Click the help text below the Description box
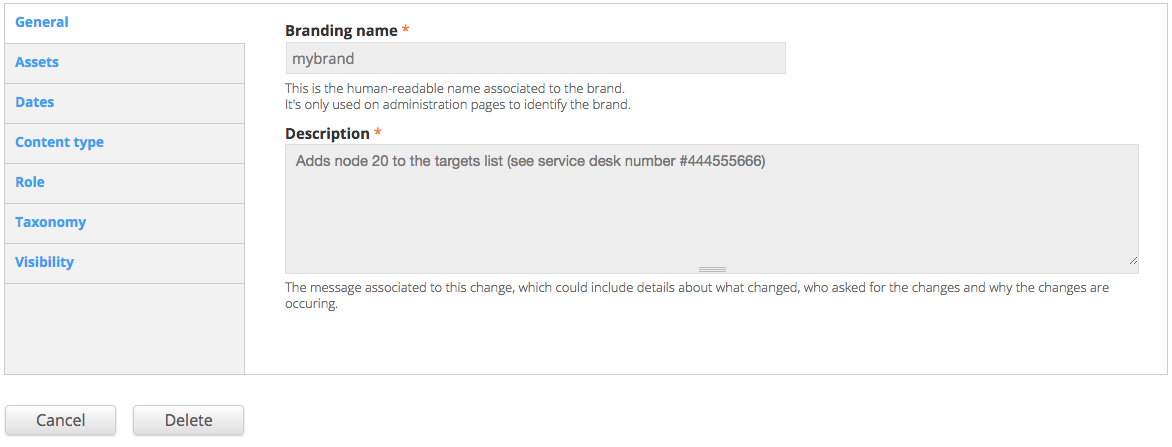Image resolution: width=1172 pixels, height=447 pixels. click(697, 296)
